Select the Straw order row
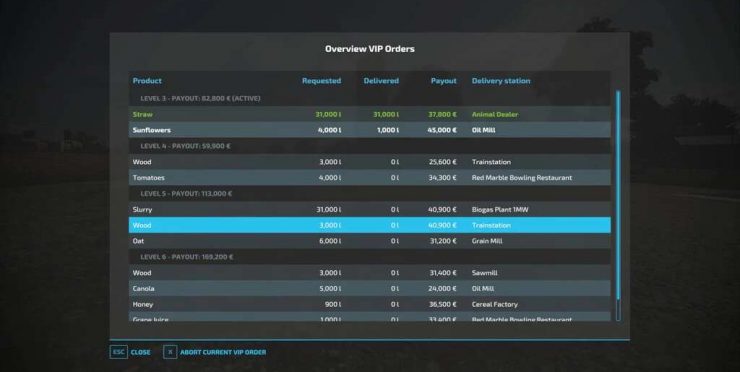 pos(370,114)
